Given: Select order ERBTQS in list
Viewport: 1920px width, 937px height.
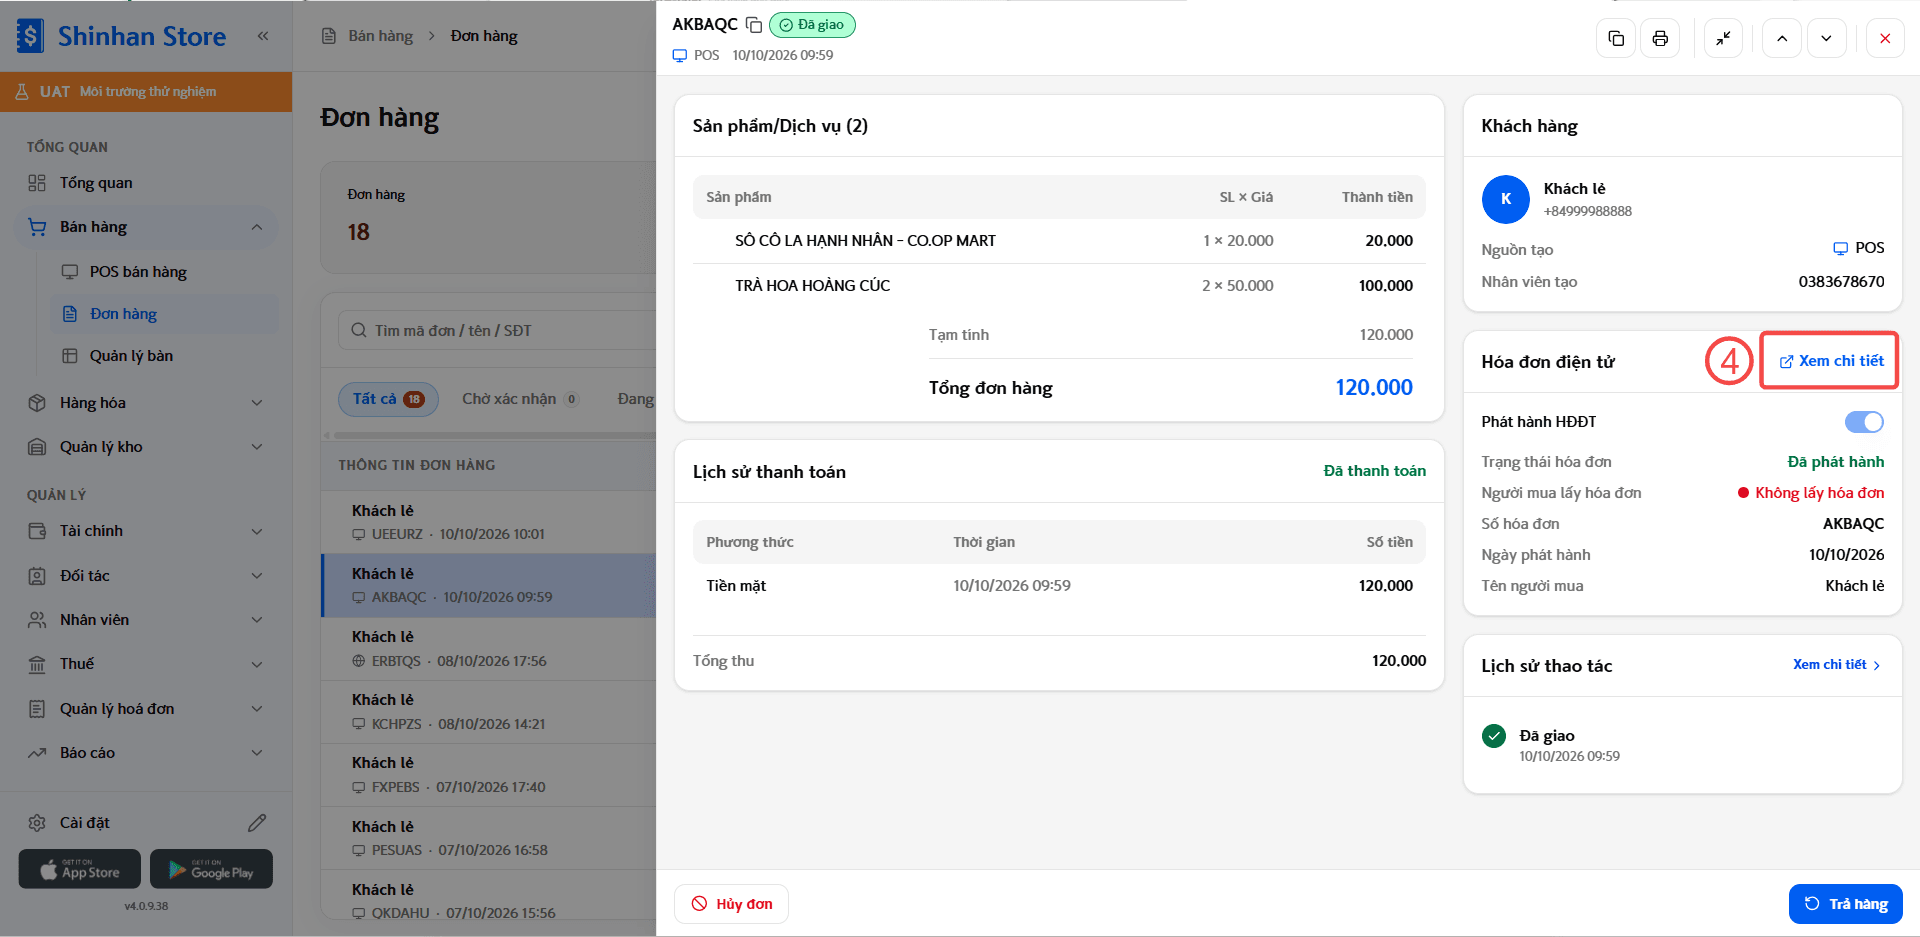Looking at the screenshot, I should (489, 649).
